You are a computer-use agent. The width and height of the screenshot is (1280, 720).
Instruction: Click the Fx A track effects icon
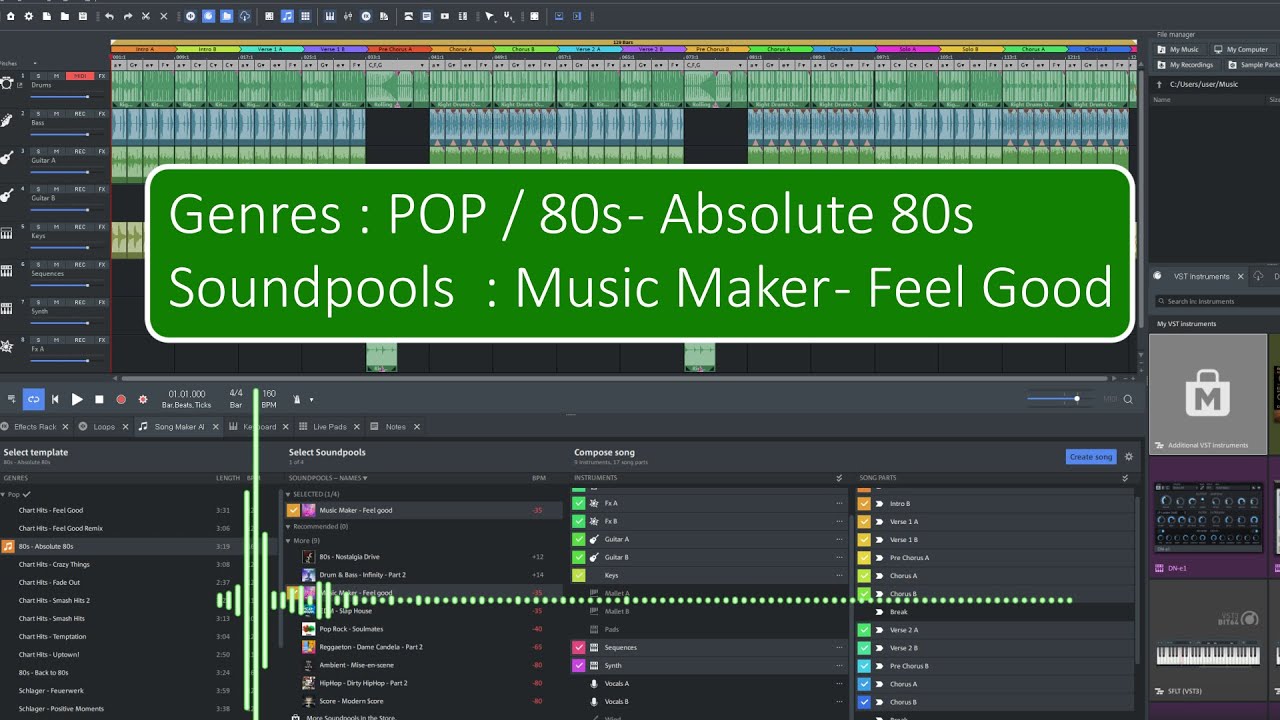point(7,346)
